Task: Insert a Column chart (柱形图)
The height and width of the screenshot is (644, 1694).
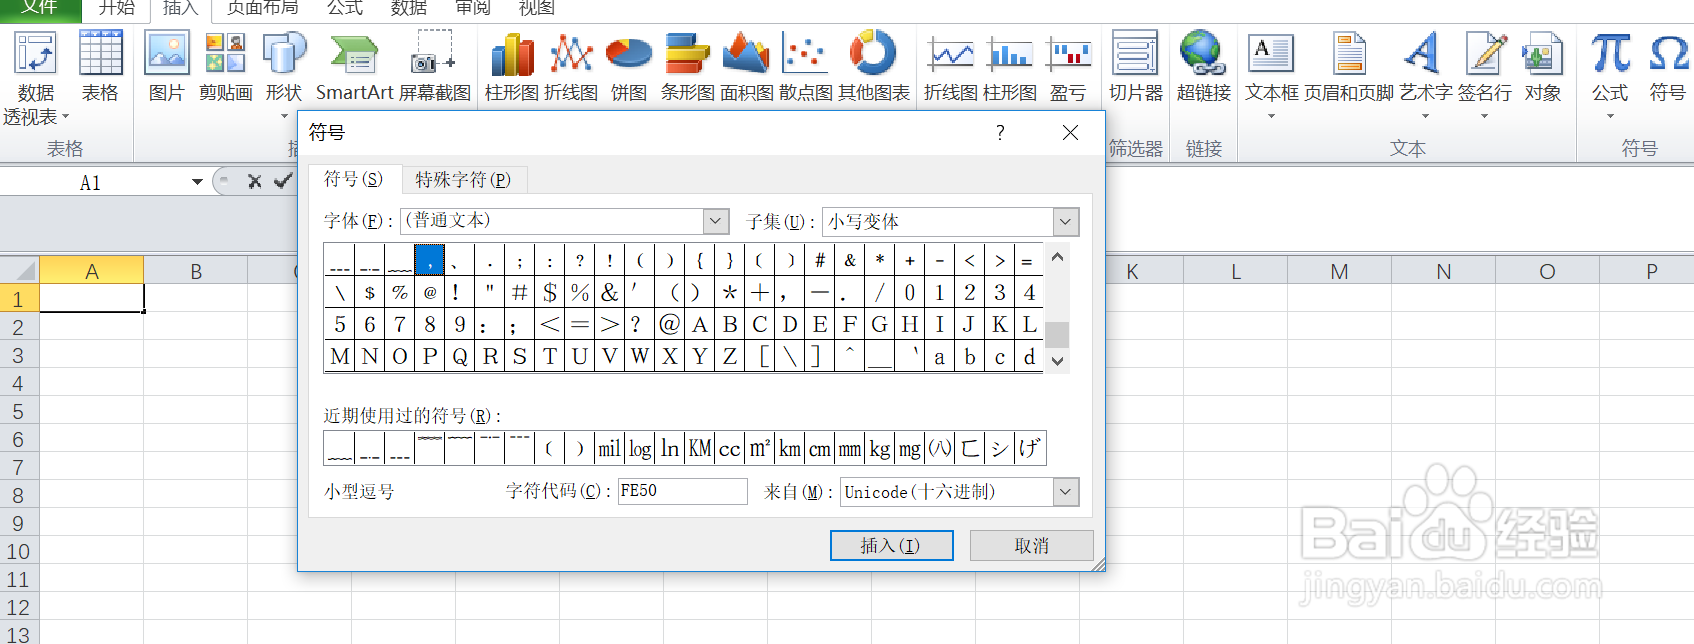Action: pos(512,67)
